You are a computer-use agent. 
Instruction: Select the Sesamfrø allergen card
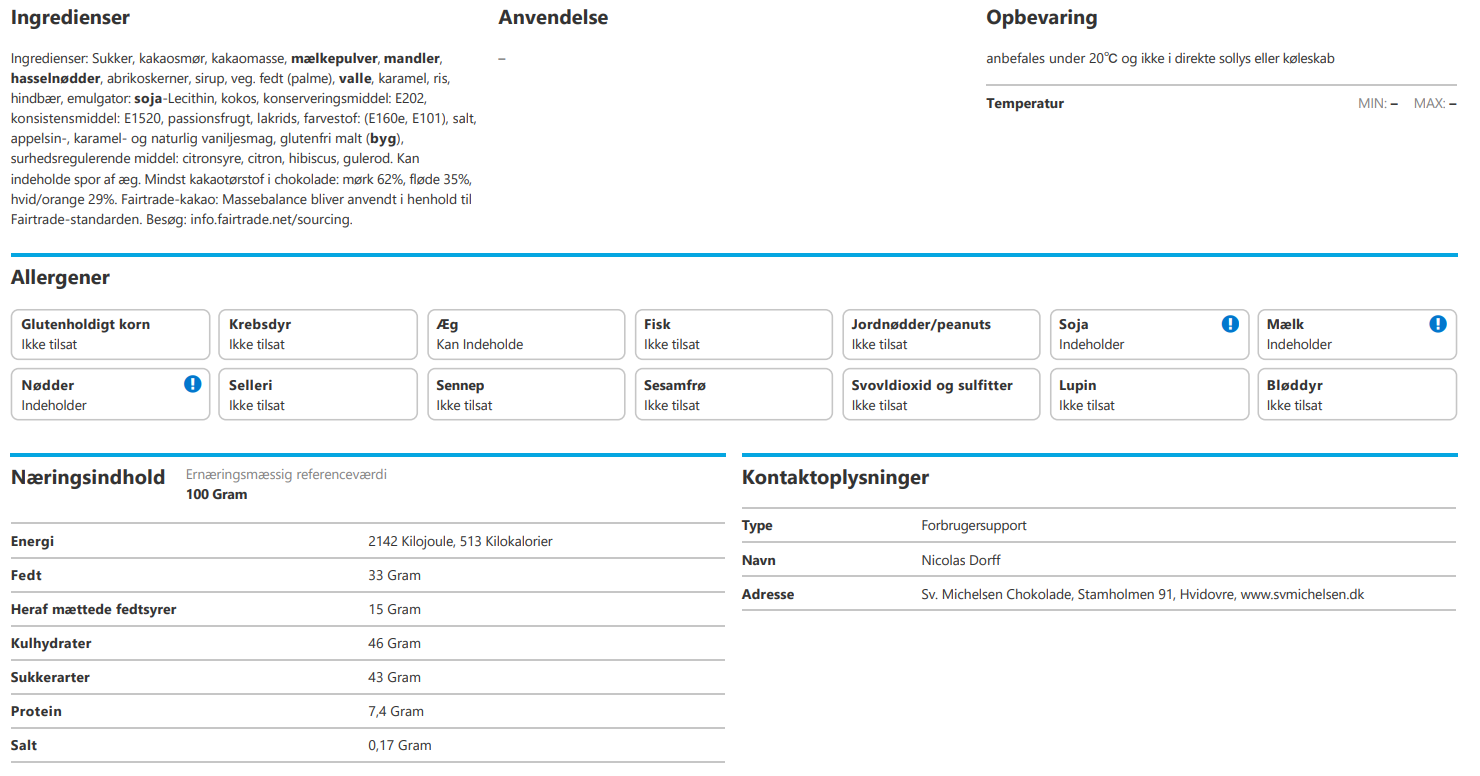point(732,395)
